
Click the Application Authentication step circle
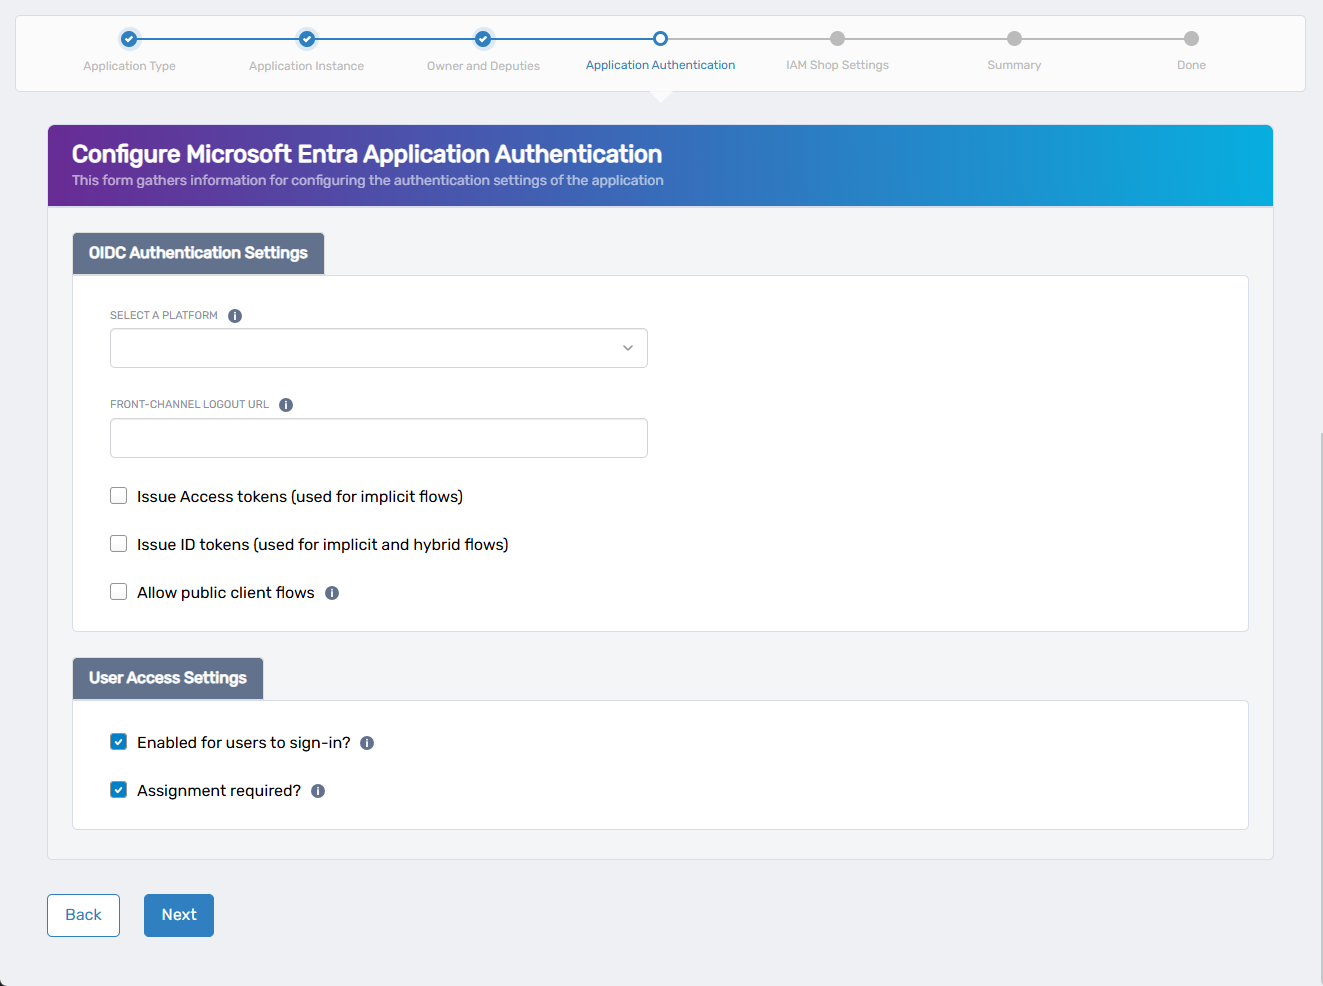[660, 39]
